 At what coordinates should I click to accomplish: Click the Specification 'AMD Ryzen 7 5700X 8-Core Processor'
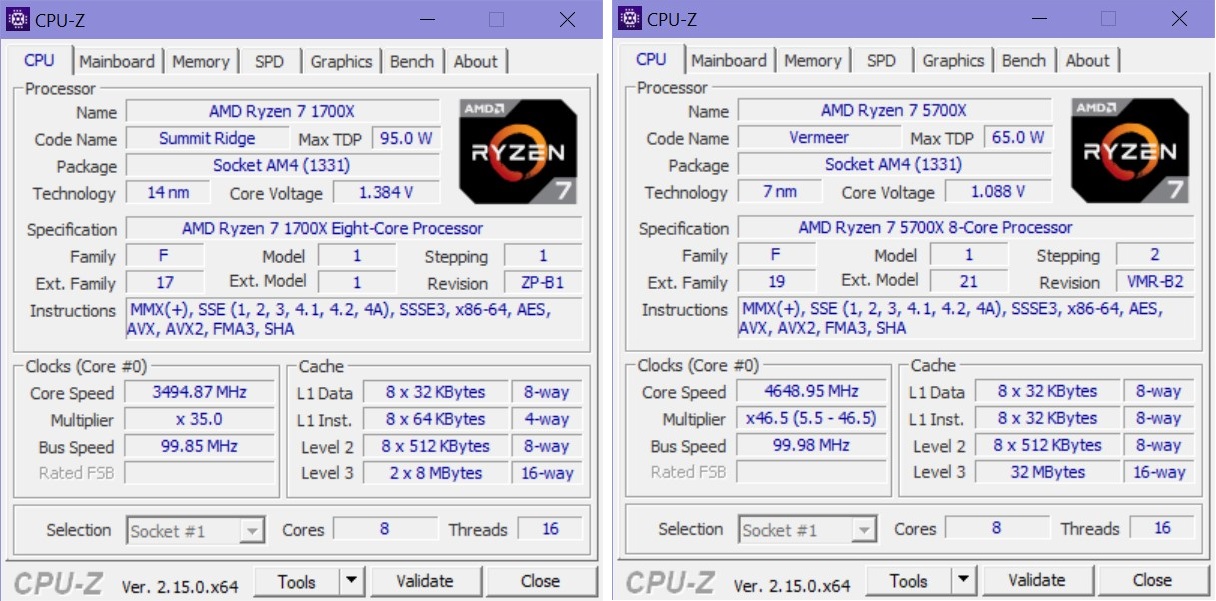966,227
